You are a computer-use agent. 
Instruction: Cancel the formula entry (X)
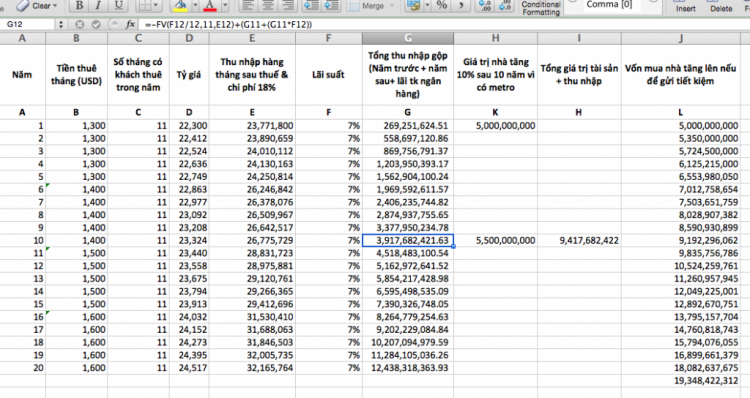(80, 24)
